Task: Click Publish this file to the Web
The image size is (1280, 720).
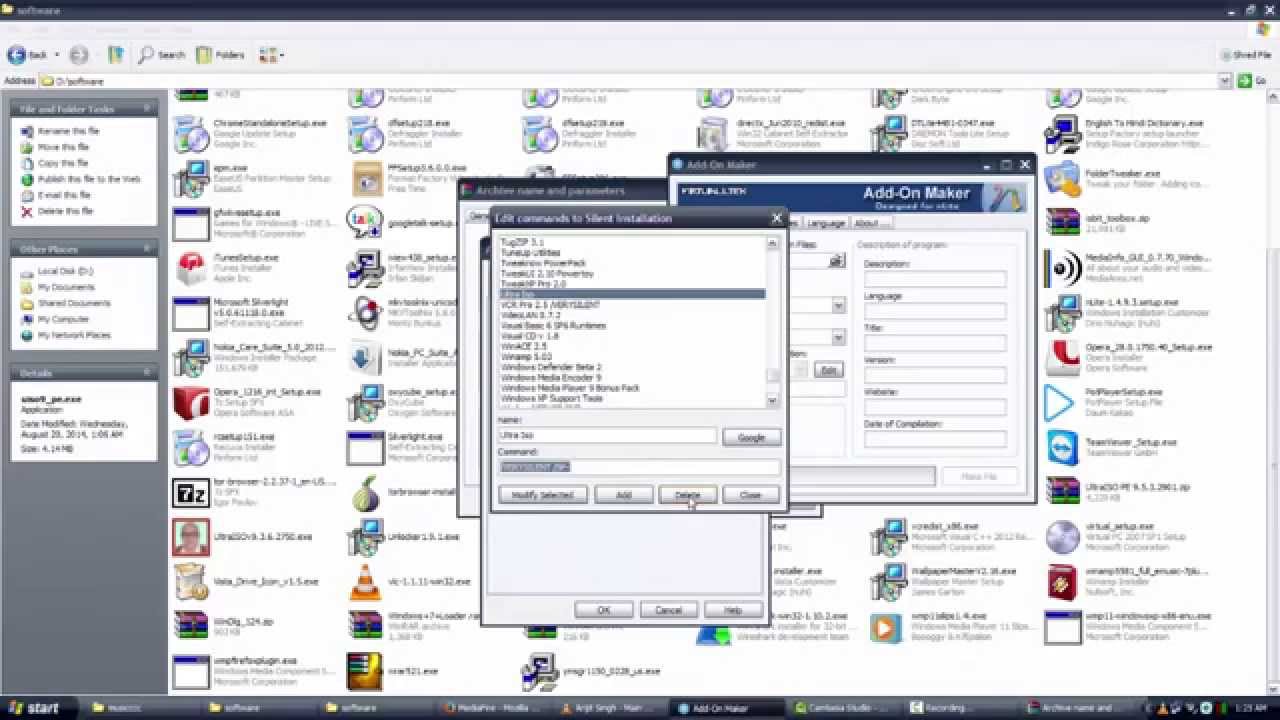Action: click(89, 179)
